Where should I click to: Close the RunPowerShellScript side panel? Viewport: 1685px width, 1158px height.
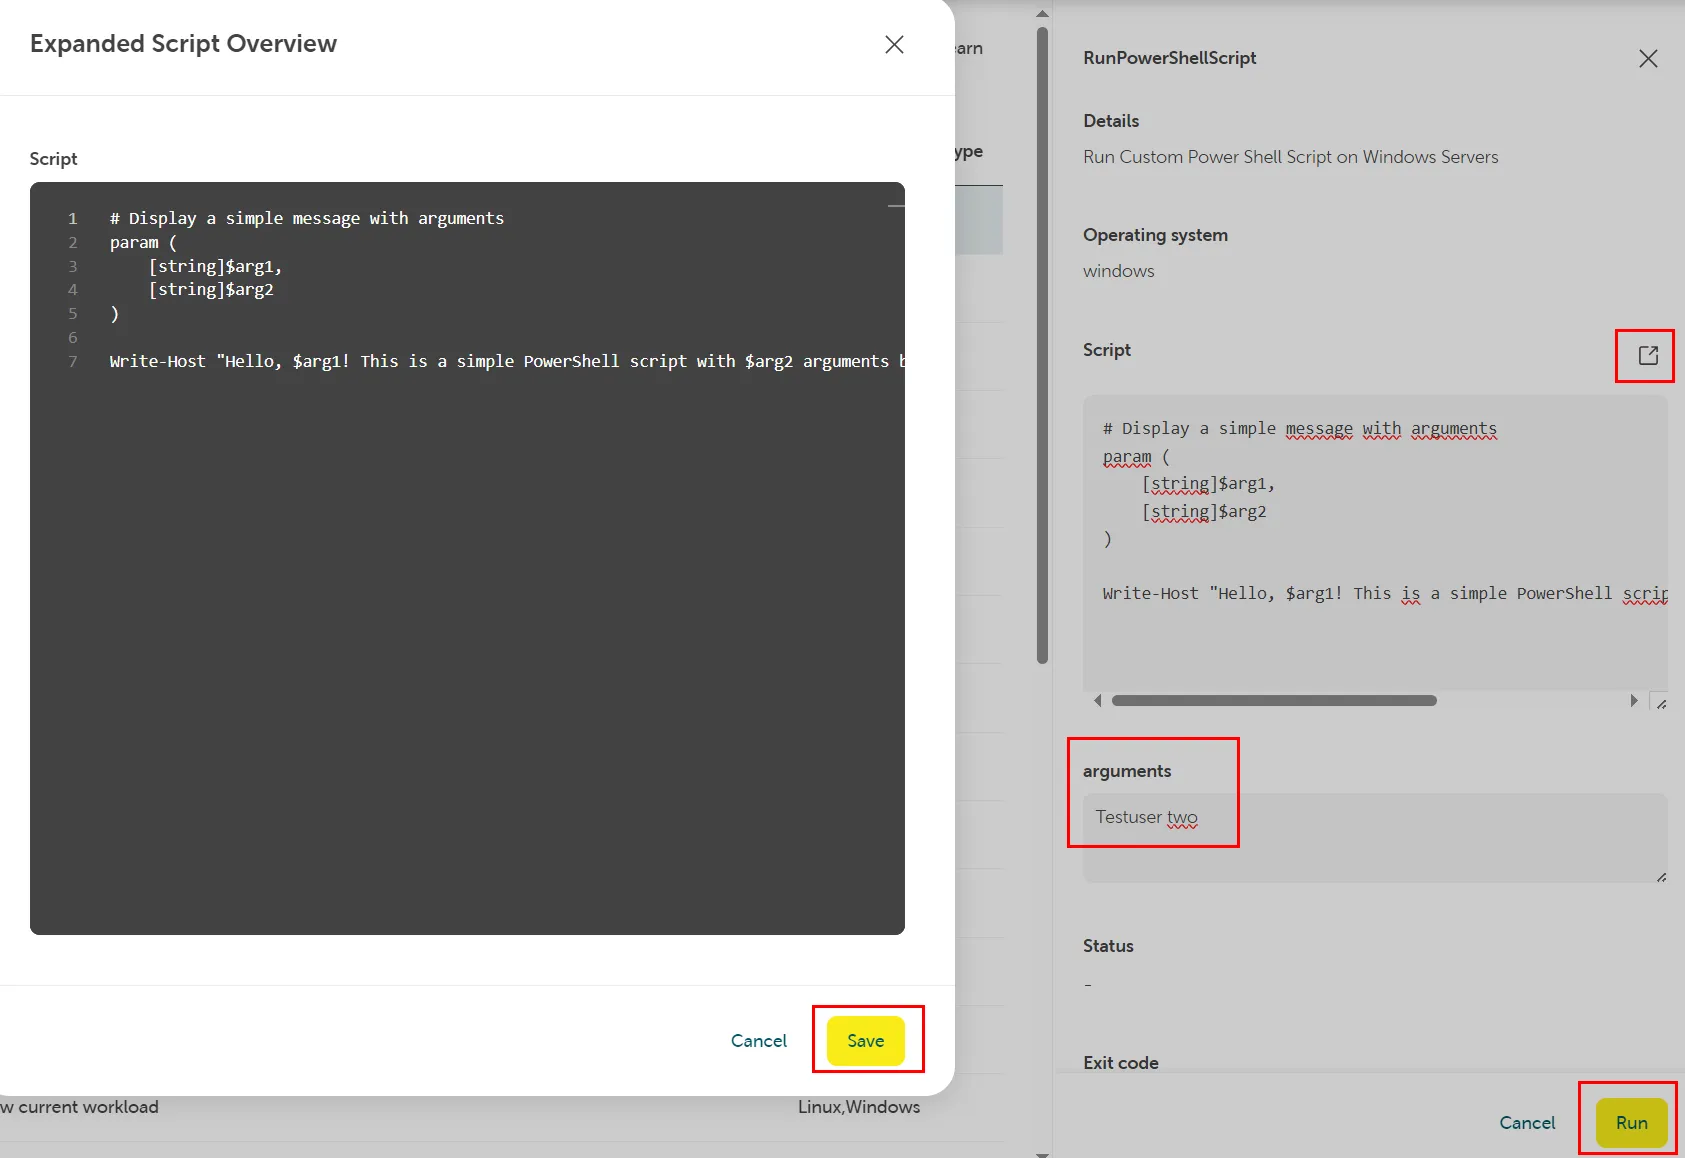pyautogui.click(x=1648, y=59)
